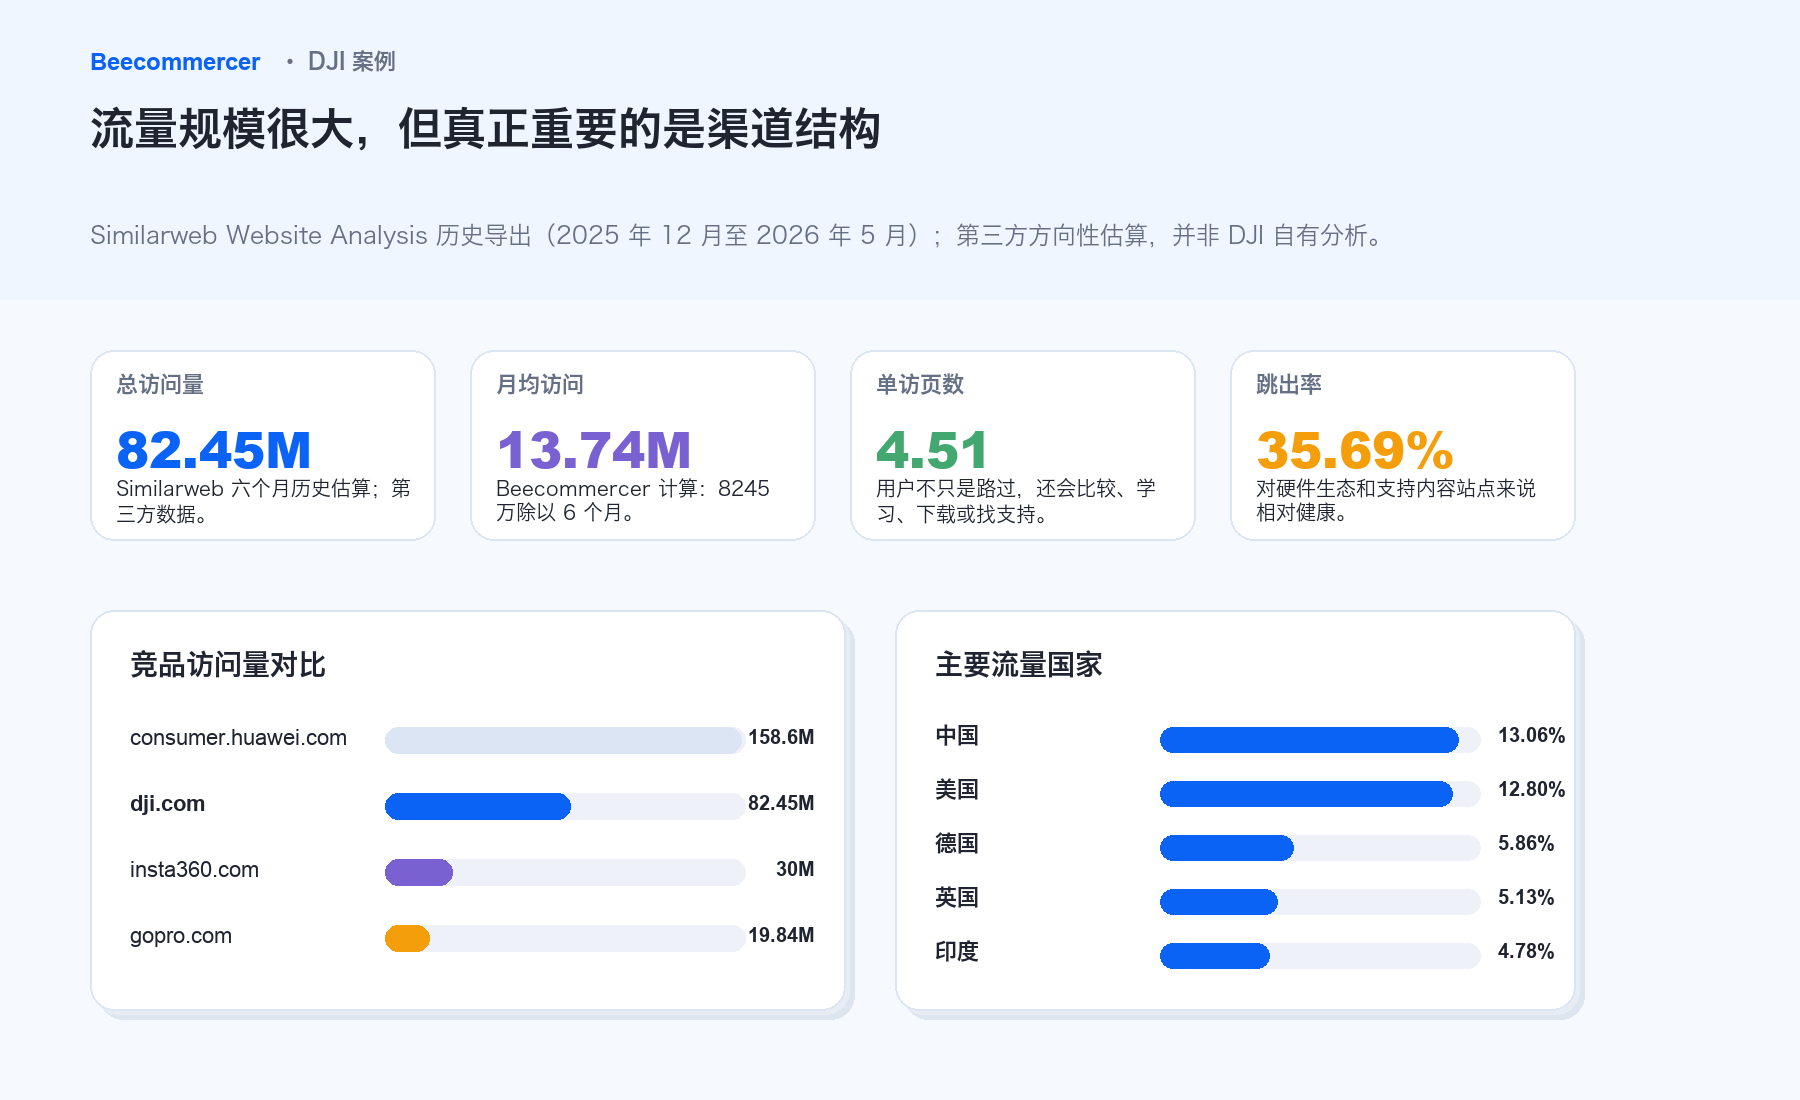Click the 5.13% share value
Image resolution: width=1800 pixels, height=1100 pixels.
click(x=1526, y=898)
